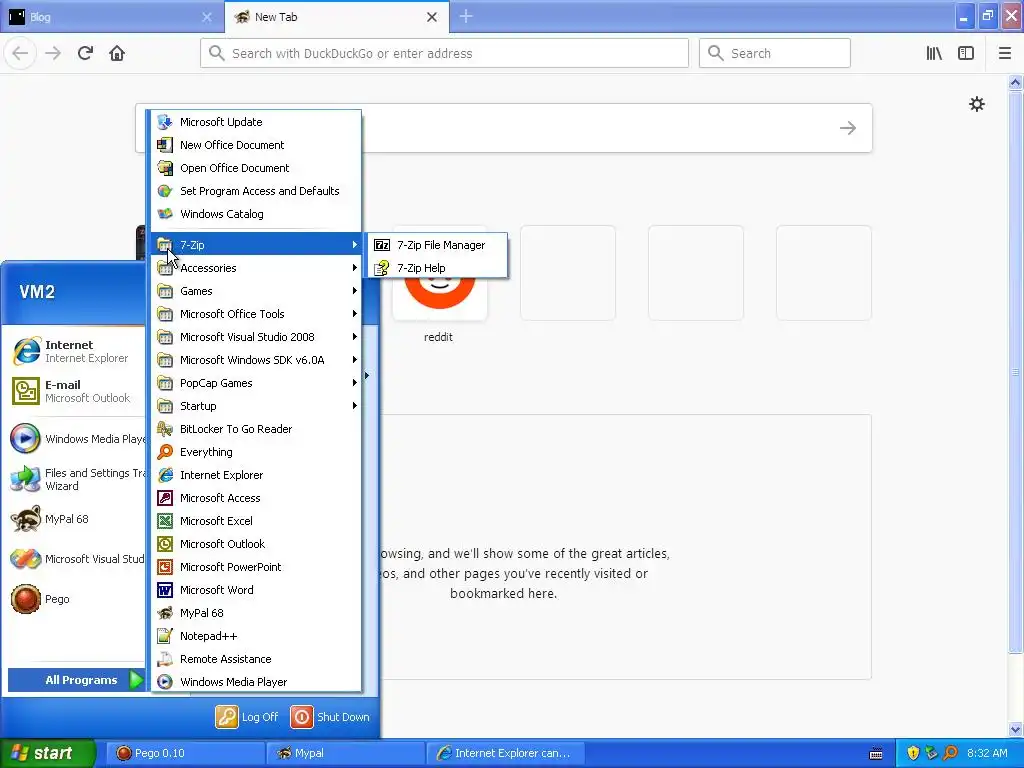
Task: Open Set Program Access and Defaults
Action: tap(256, 191)
